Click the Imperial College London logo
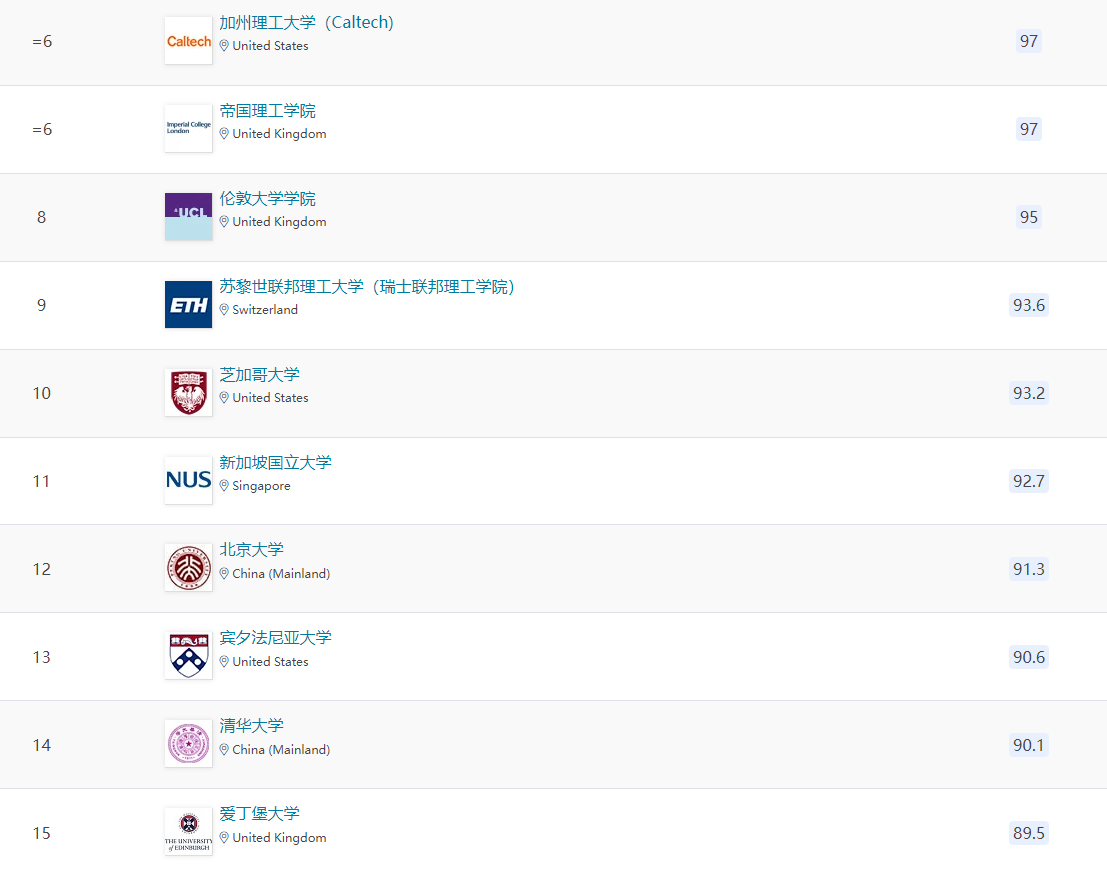The width and height of the screenshot is (1107, 876). click(x=189, y=128)
